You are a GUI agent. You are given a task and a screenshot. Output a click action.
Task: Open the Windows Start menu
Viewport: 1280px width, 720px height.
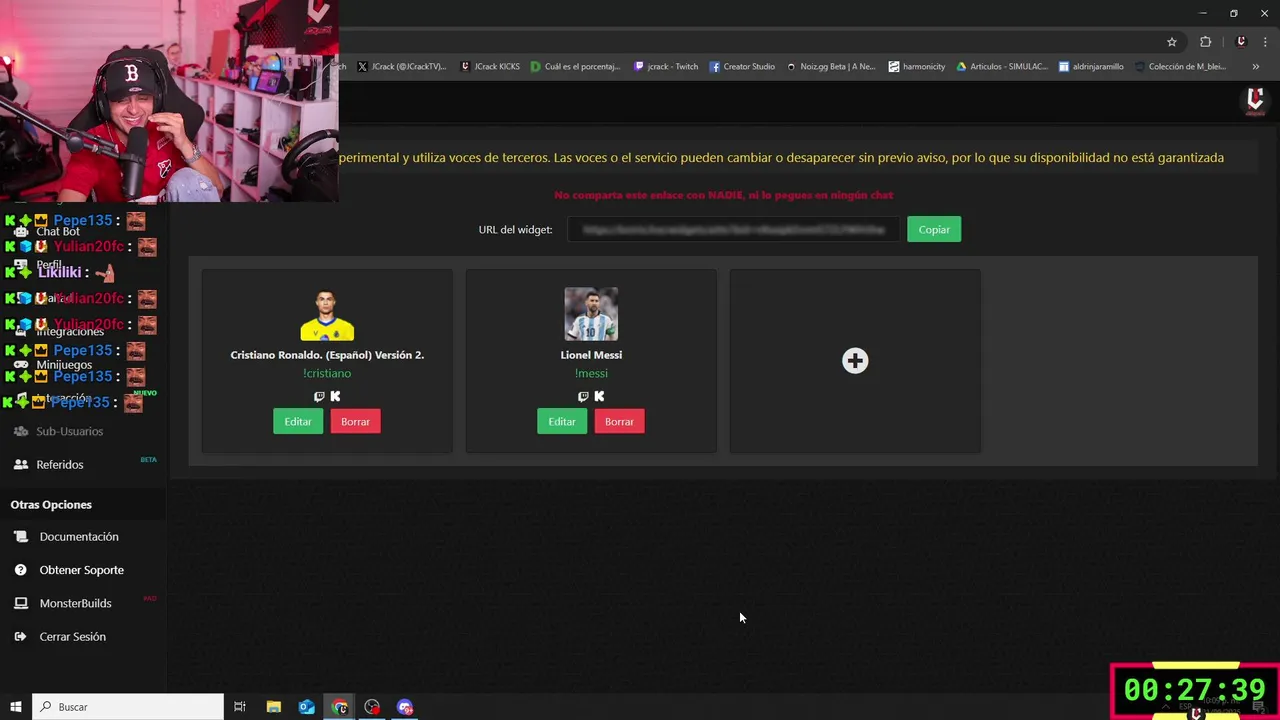pyautogui.click(x=15, y=707)
